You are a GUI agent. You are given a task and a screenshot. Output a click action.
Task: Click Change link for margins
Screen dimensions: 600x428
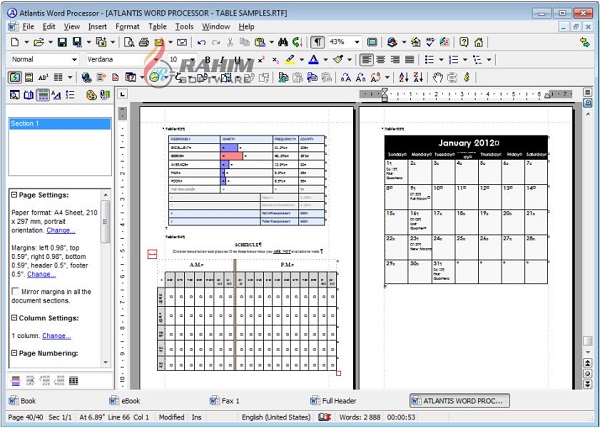pos(42,274)
